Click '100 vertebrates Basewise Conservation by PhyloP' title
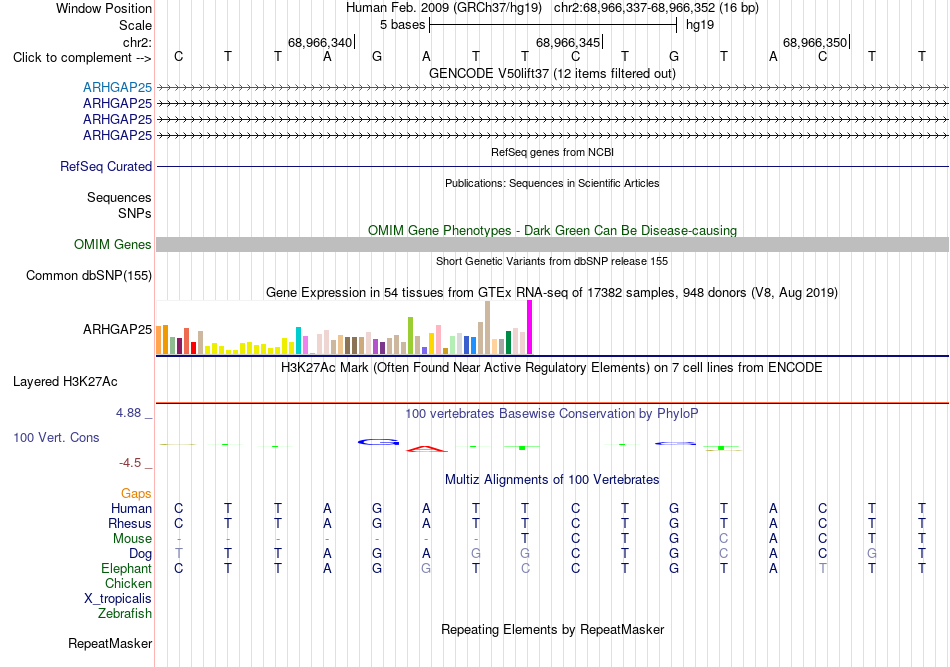The image size is (950, 667). point(552,414)
